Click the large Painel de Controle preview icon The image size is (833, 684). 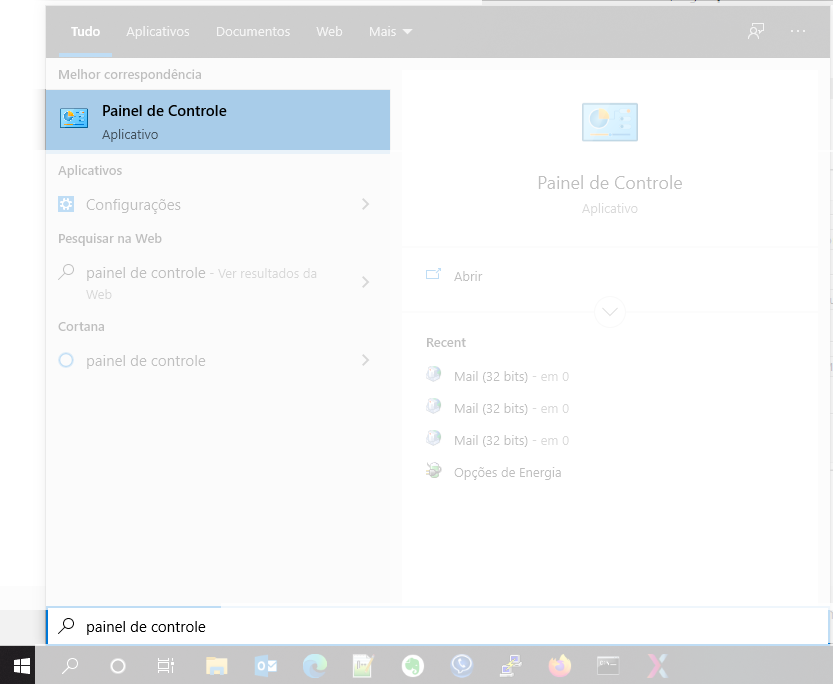pos(610,122)
